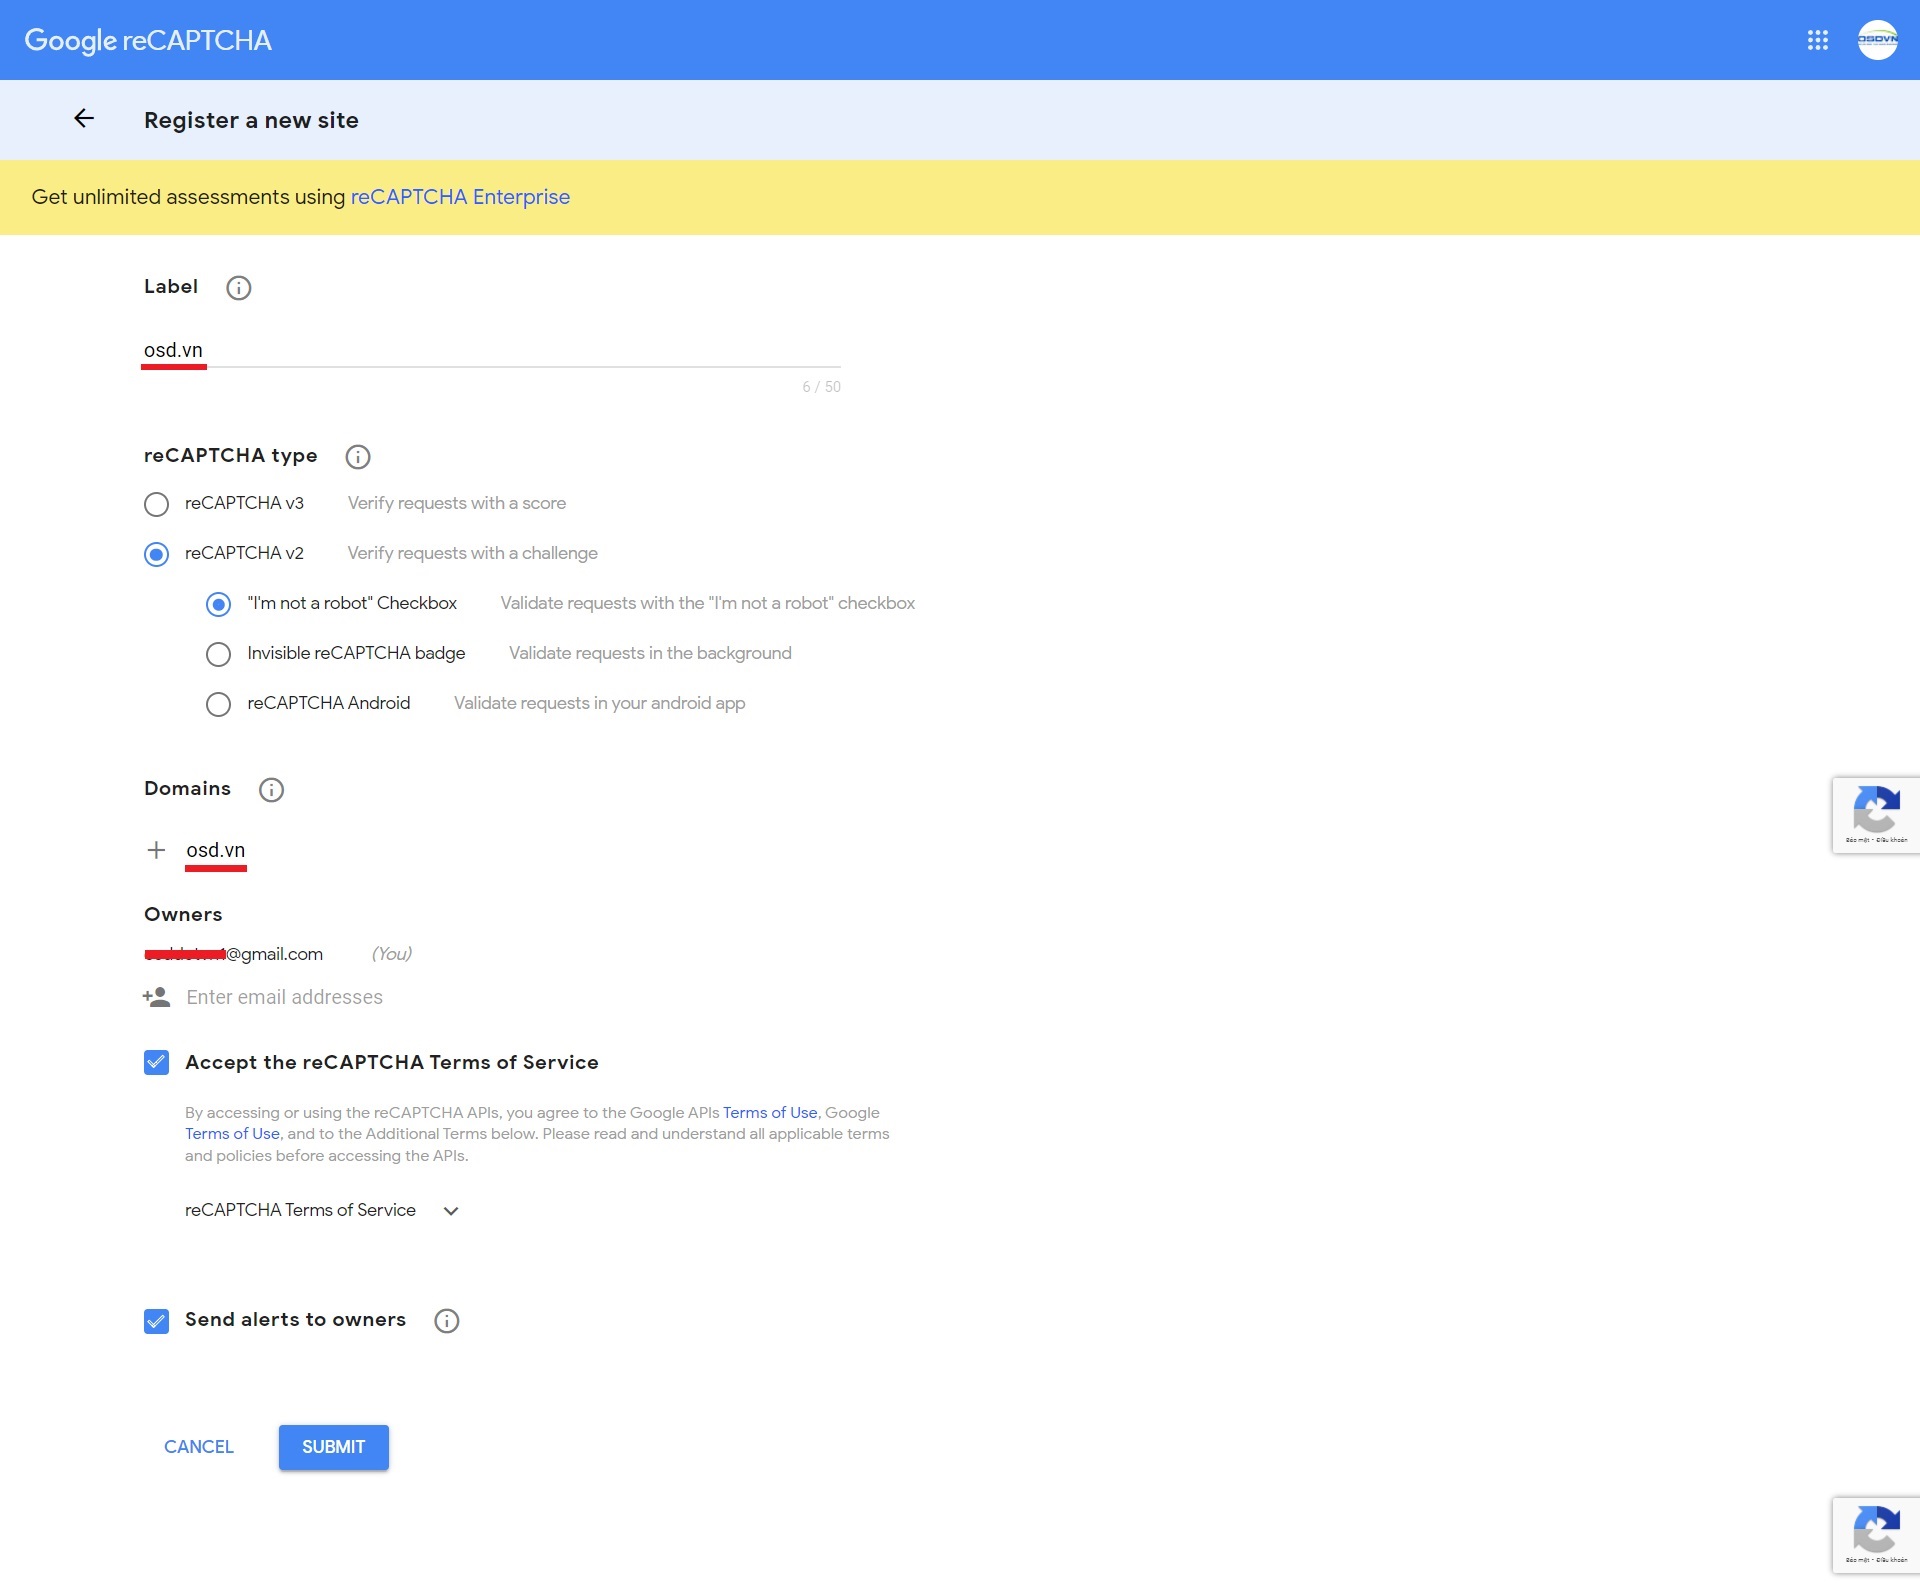The width and height of the screenshot is (1920, 1590).
Task: Click the "Owners" section heading
Action: tap(183, 914)
